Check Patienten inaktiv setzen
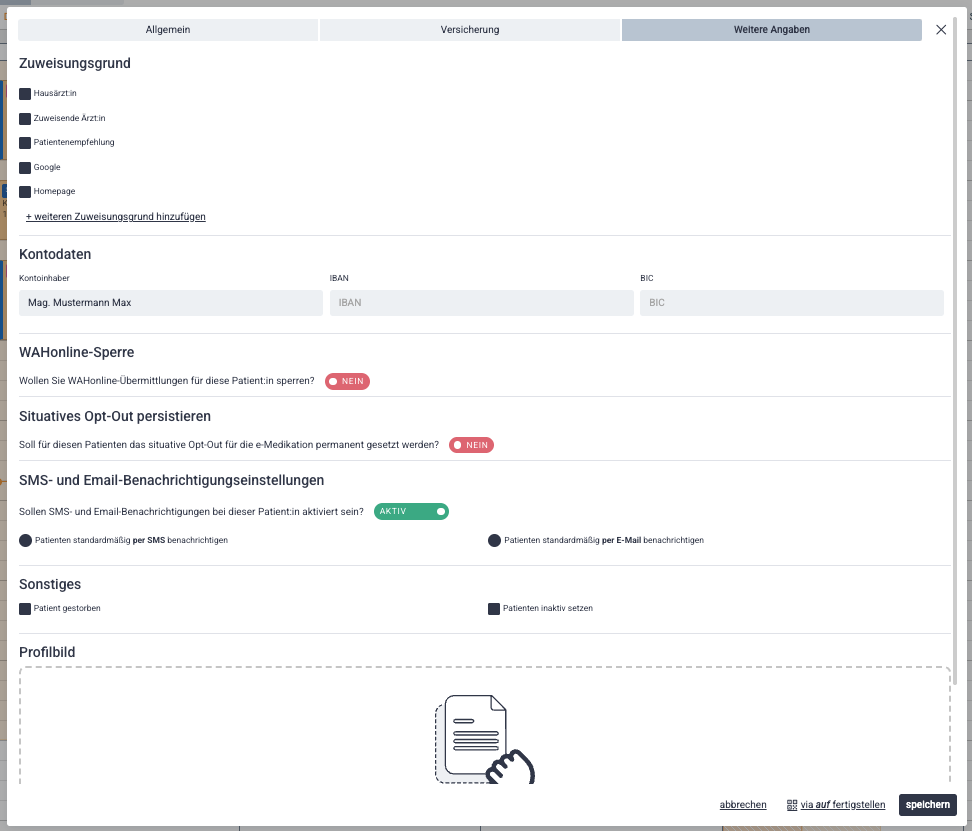 pyautogui.click(x=494, y=608)
